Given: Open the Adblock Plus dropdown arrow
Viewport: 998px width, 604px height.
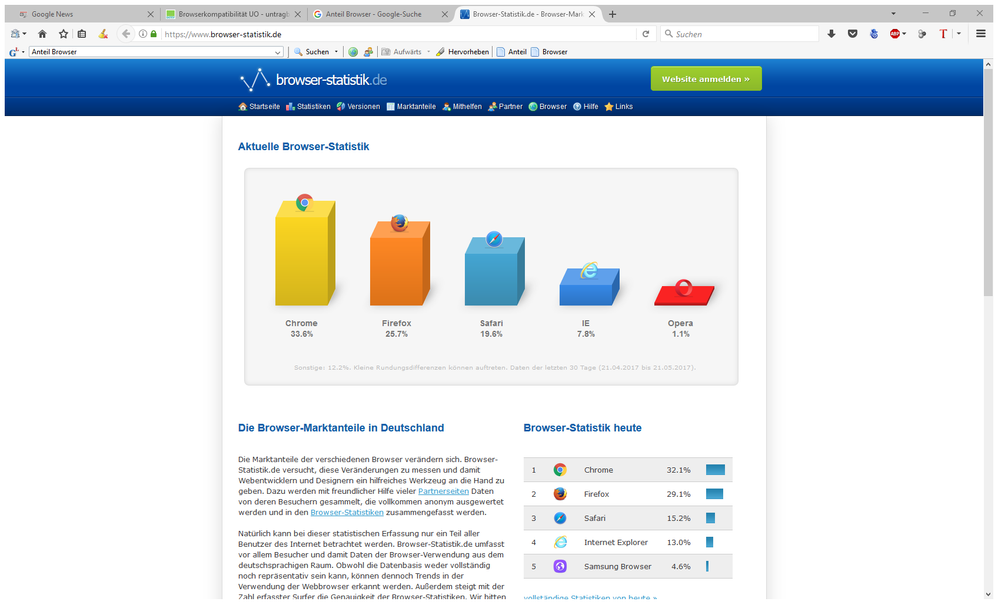Looking at the screenshot, I should point(904,34).
